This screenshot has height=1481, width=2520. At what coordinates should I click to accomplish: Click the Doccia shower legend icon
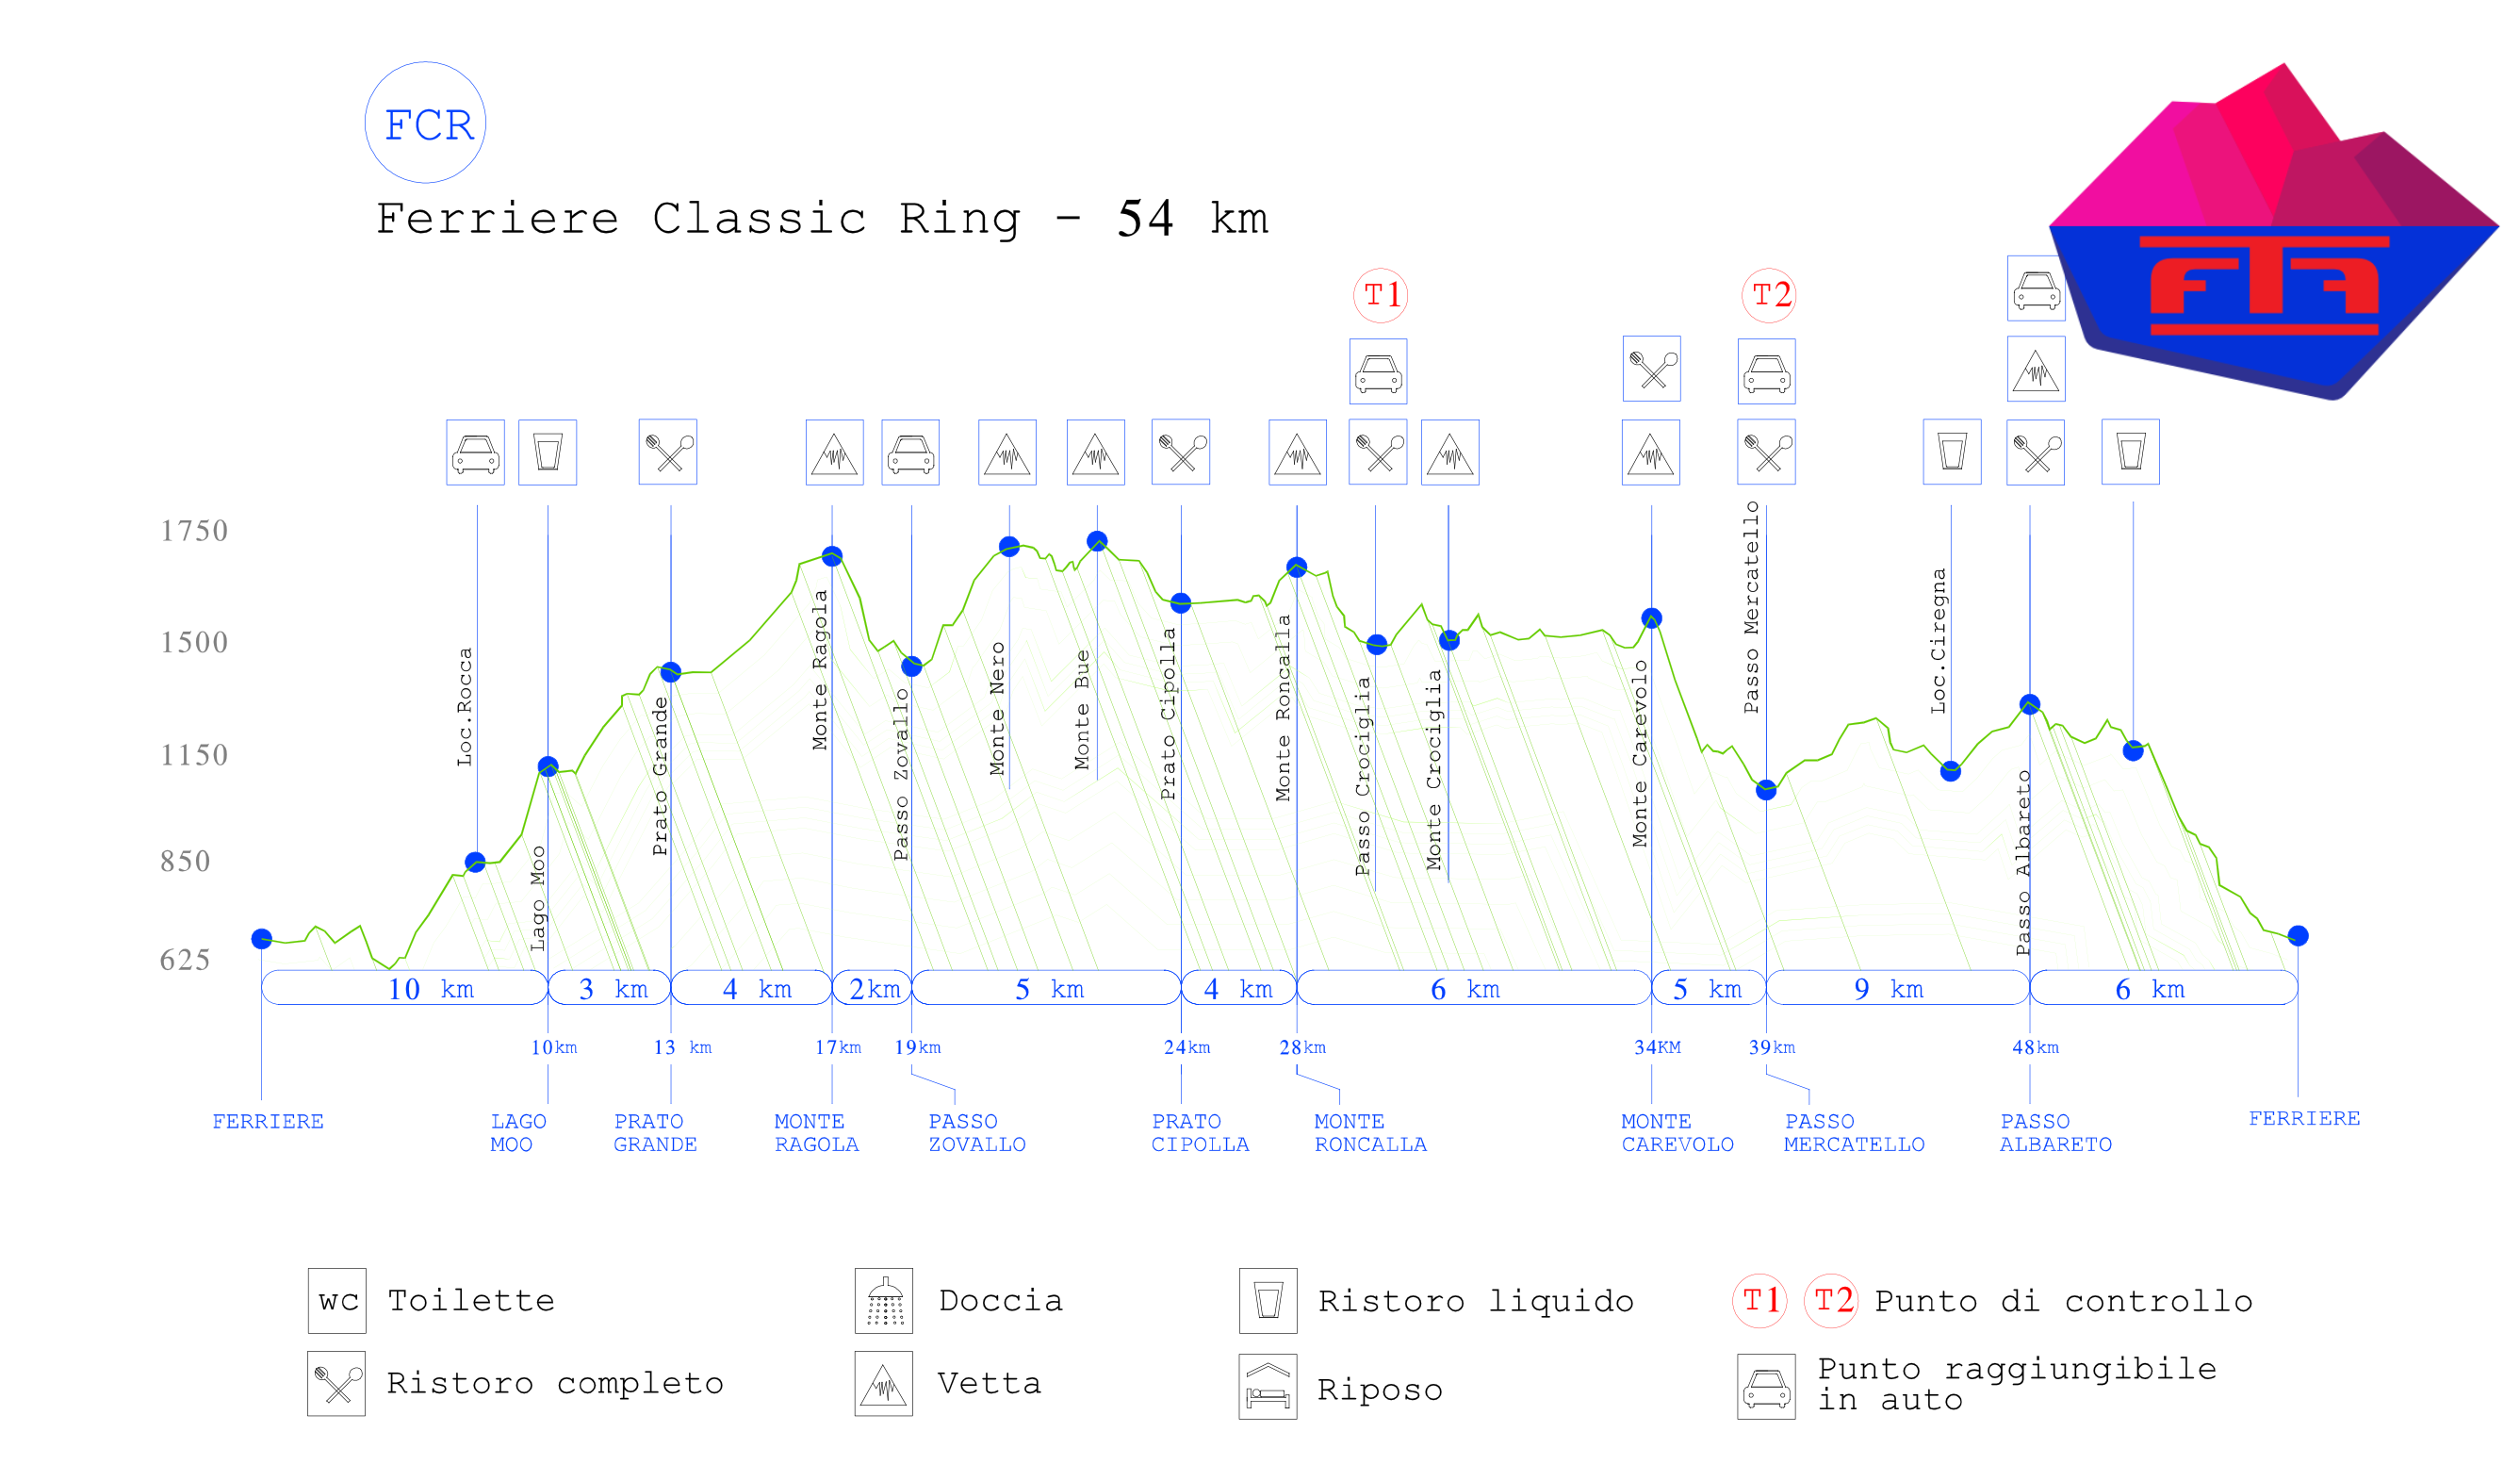coord(884,1301)
